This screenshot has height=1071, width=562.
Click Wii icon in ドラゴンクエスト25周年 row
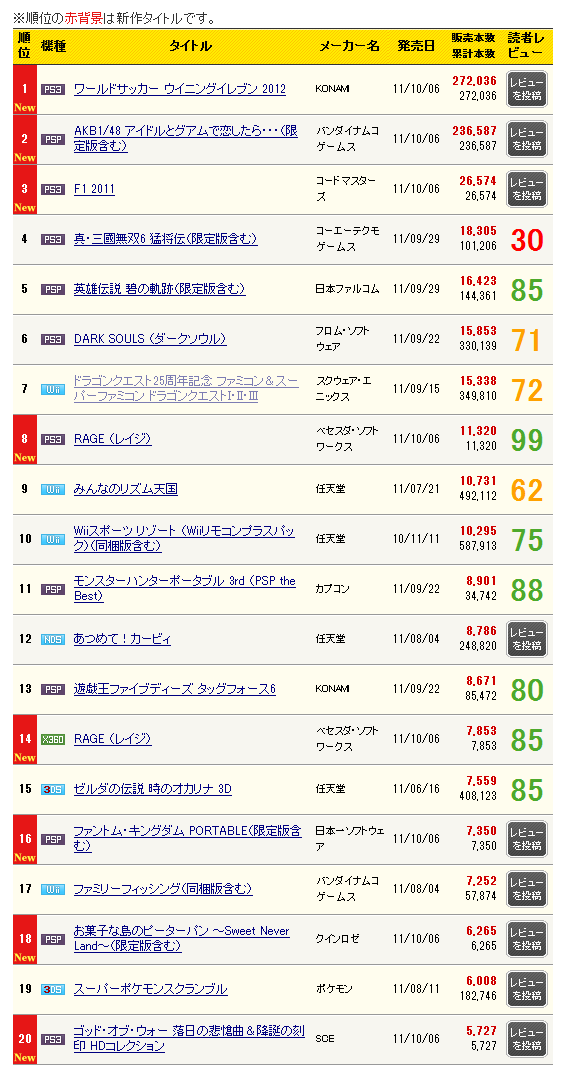(x=53, y=389)
